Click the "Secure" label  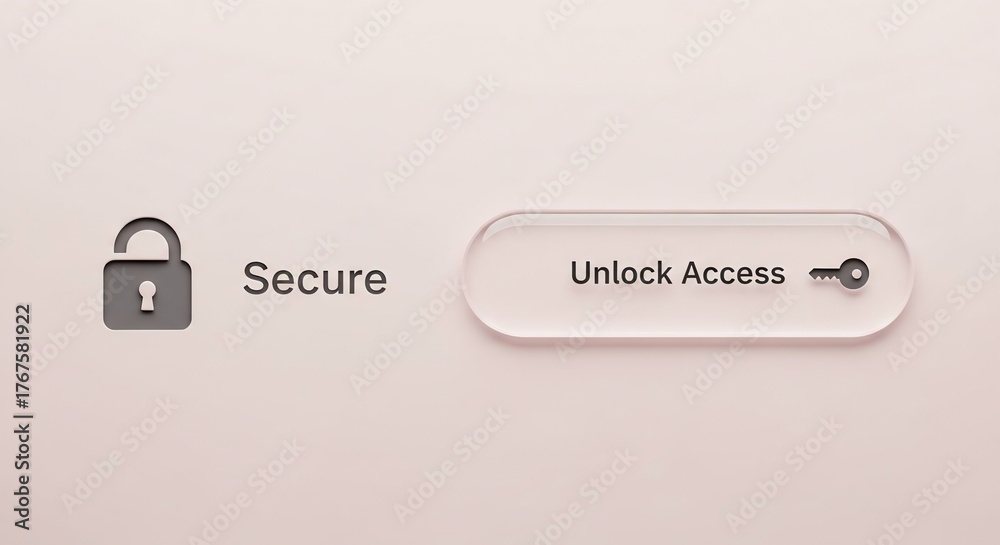[x=314, y=279]
